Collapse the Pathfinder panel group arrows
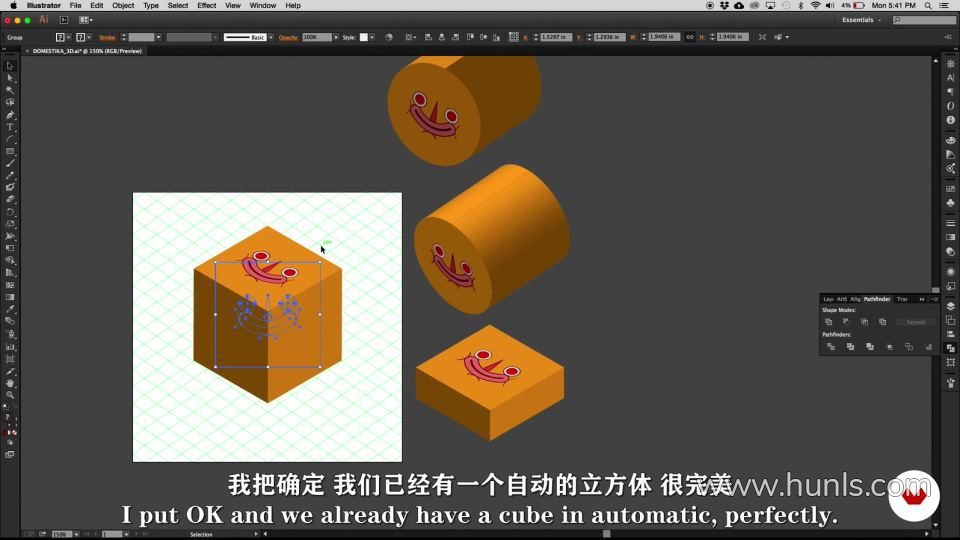The height and width of the screenshot is (540, 960). click(922, 299)
